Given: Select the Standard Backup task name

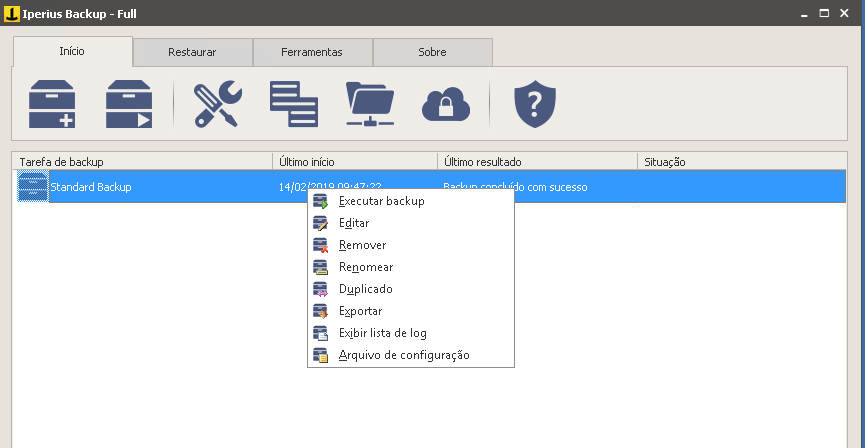Looking at the screenshot, I should [91, 187].
